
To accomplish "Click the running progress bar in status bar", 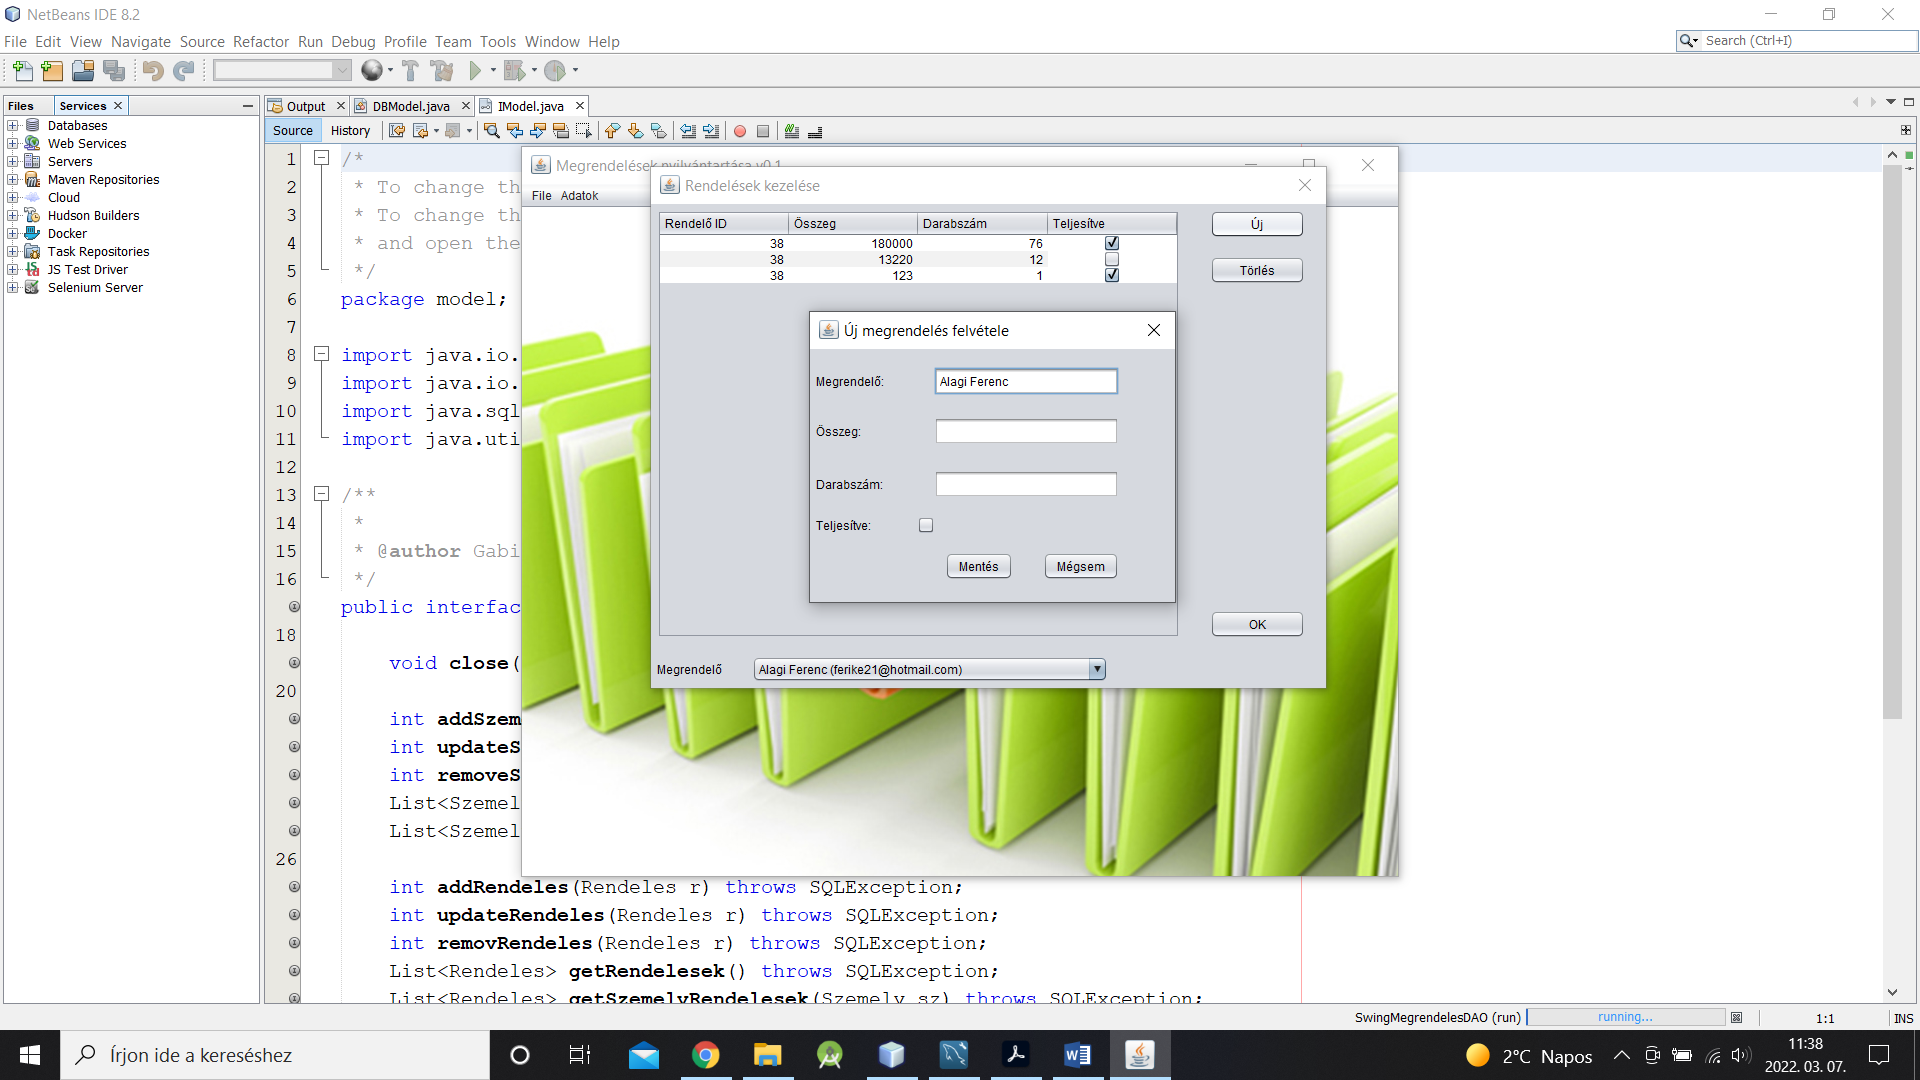I will (x=1625, y=1017).
